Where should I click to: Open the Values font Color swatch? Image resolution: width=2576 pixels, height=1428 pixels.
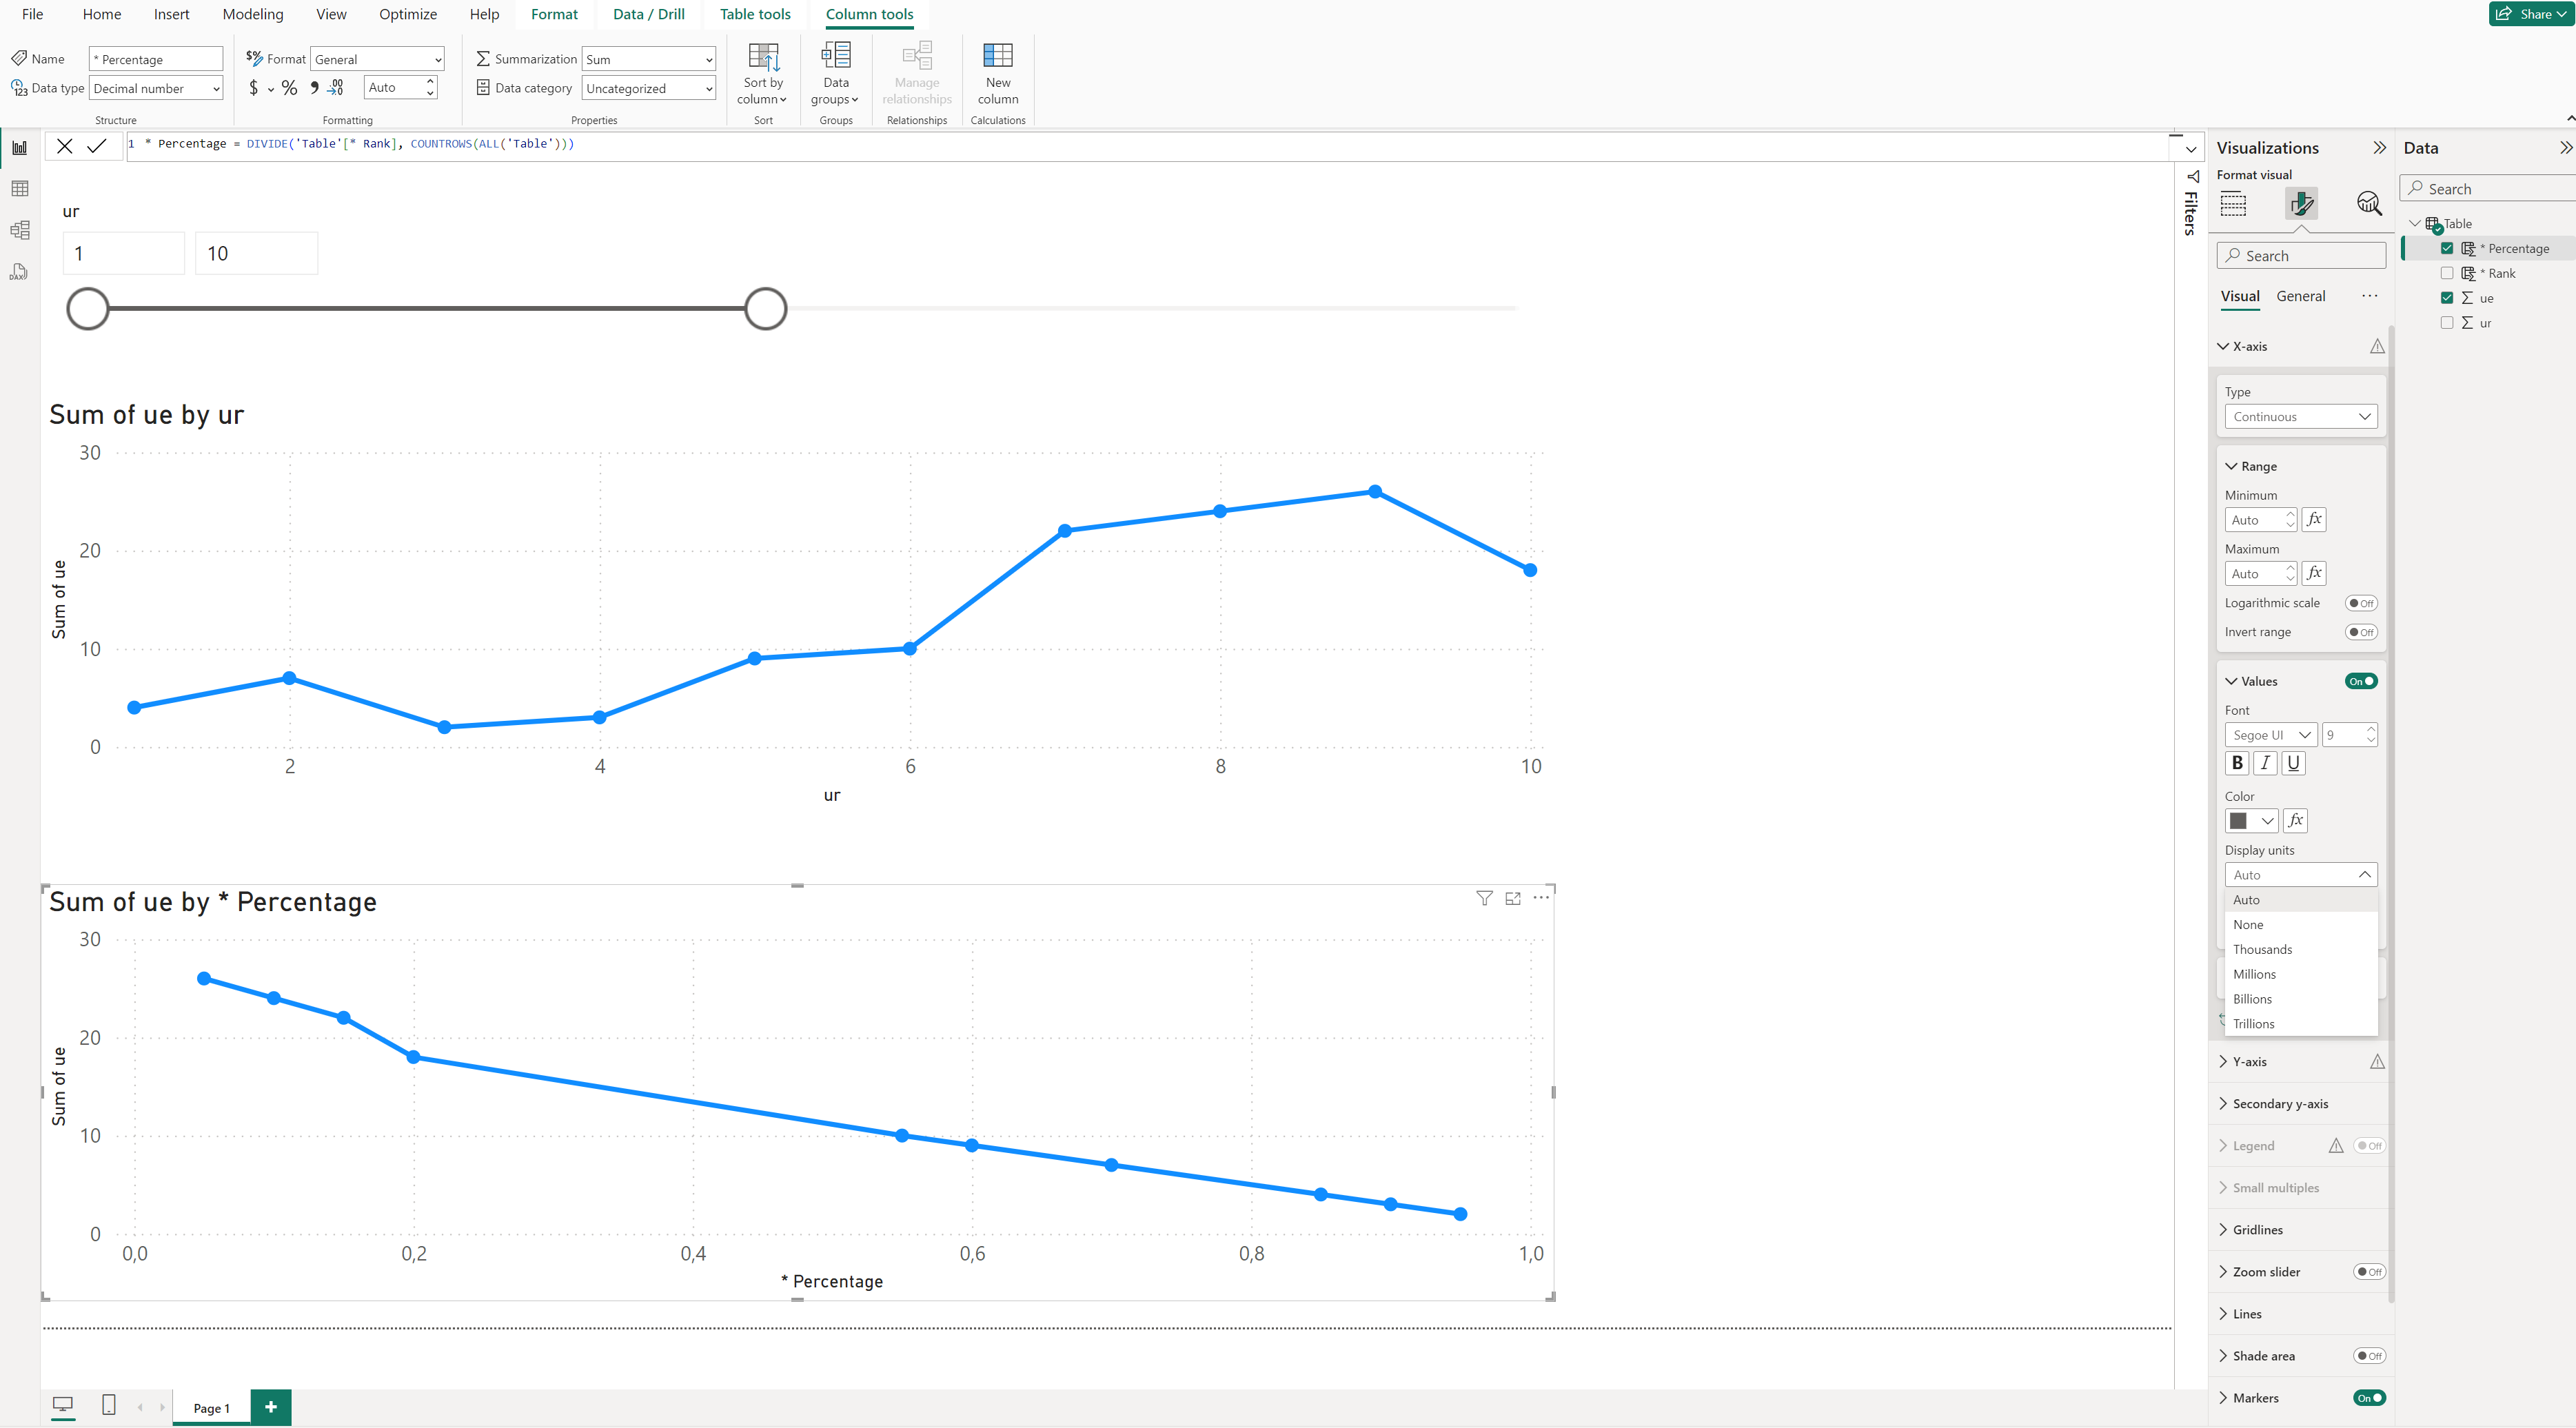point(2251,821)
